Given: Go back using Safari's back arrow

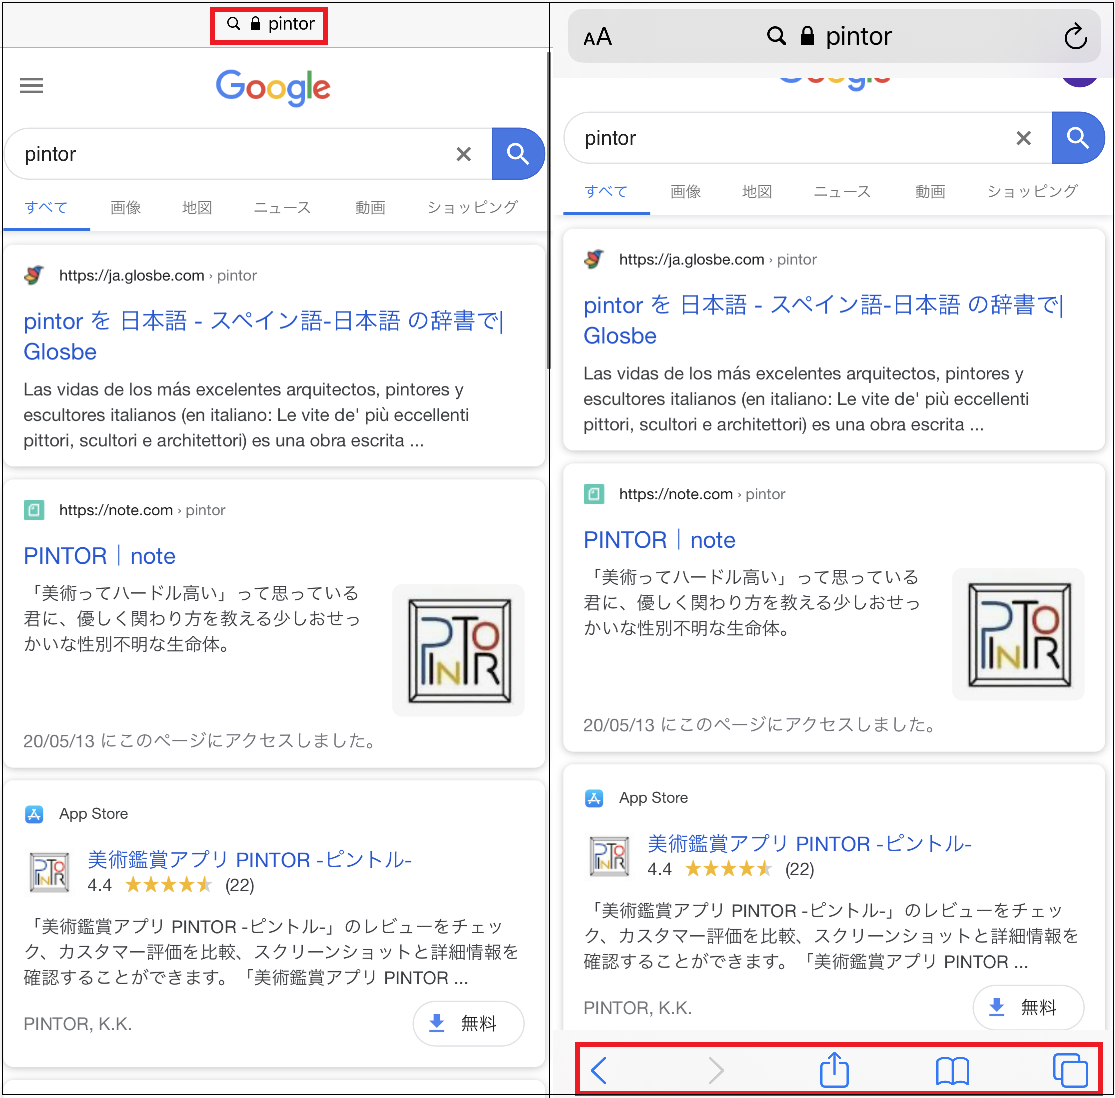Looking at the screenshot, I should tap(599, 1071).
